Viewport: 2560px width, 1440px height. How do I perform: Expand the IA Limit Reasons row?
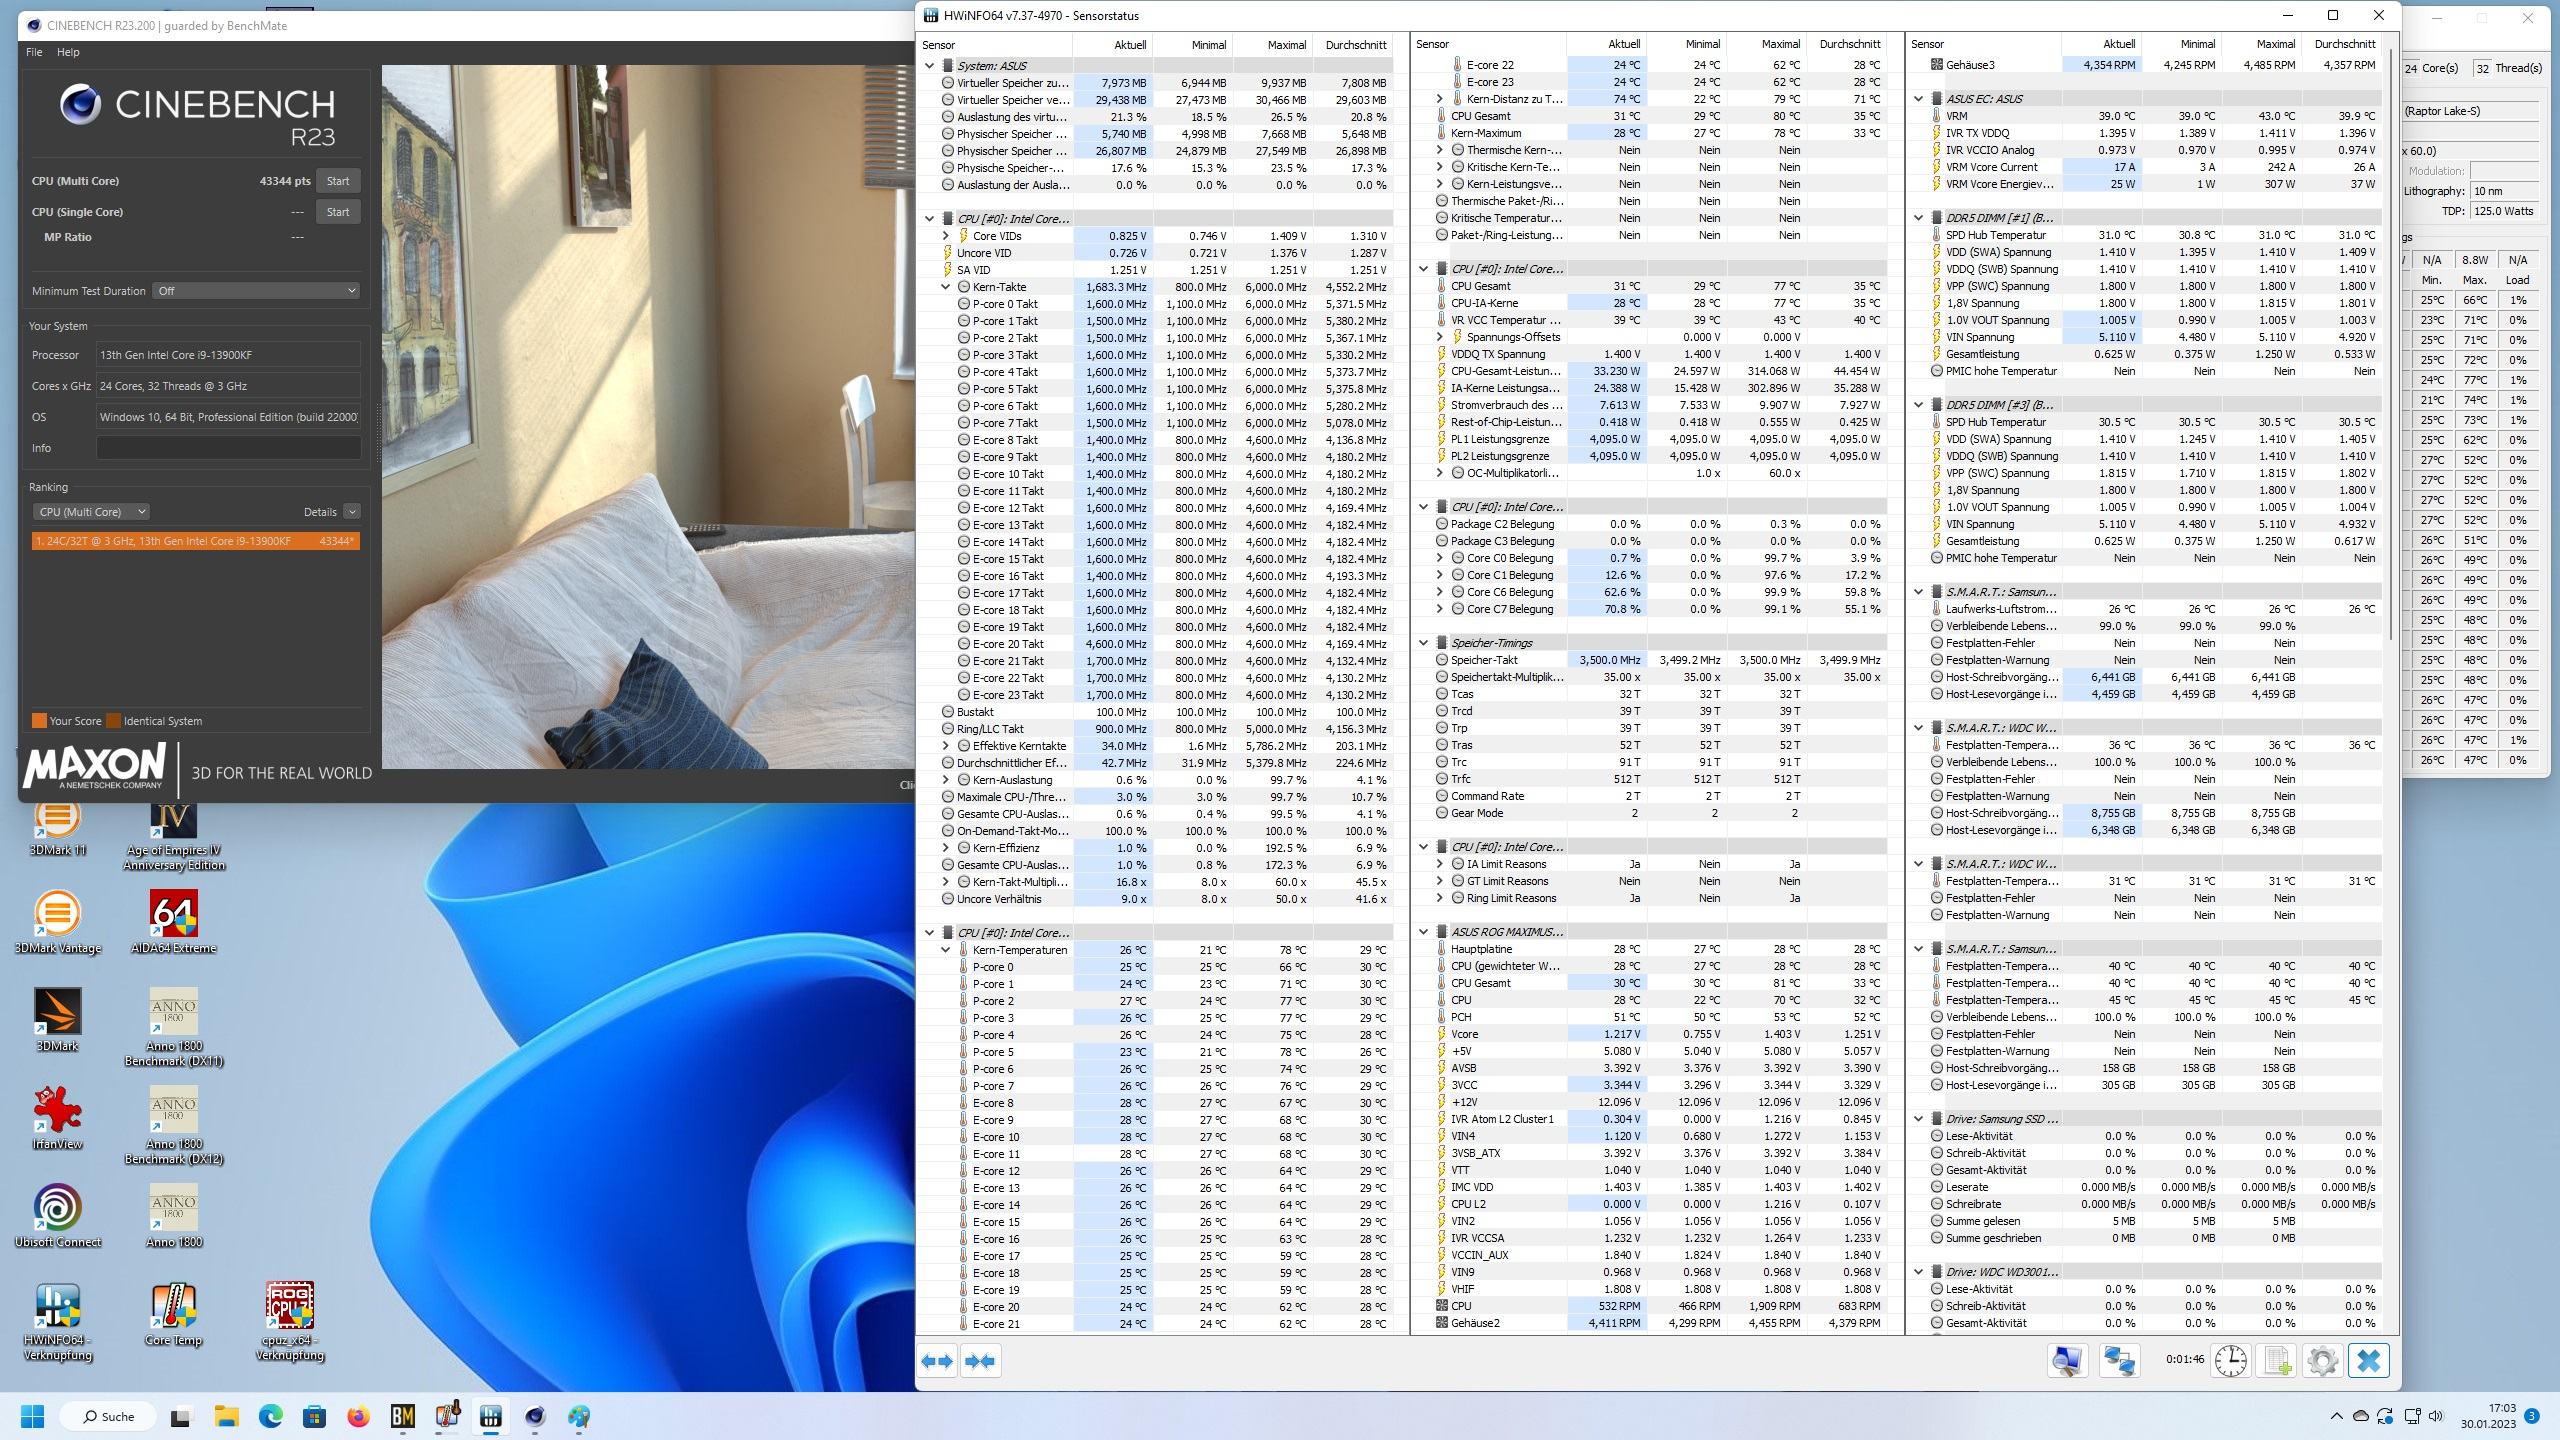[1440, 864]
